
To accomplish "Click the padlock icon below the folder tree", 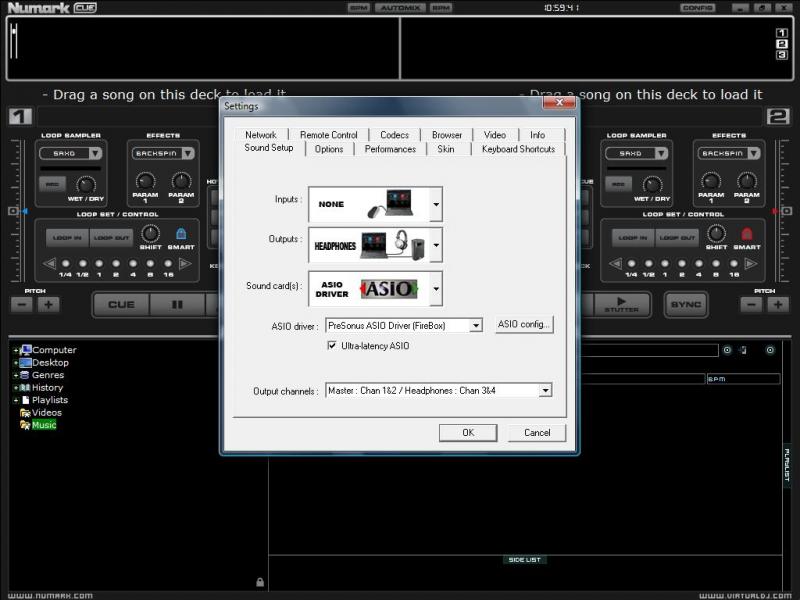I will pos(260,582).
